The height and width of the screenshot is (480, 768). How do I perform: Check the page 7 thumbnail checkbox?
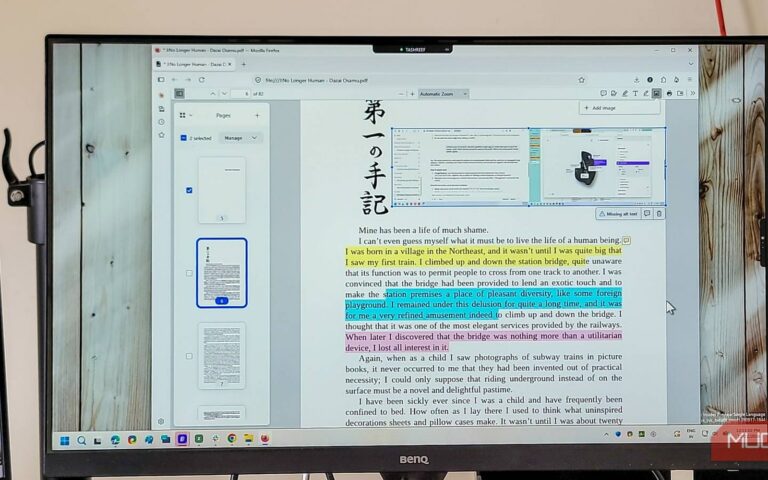(189, 356)
